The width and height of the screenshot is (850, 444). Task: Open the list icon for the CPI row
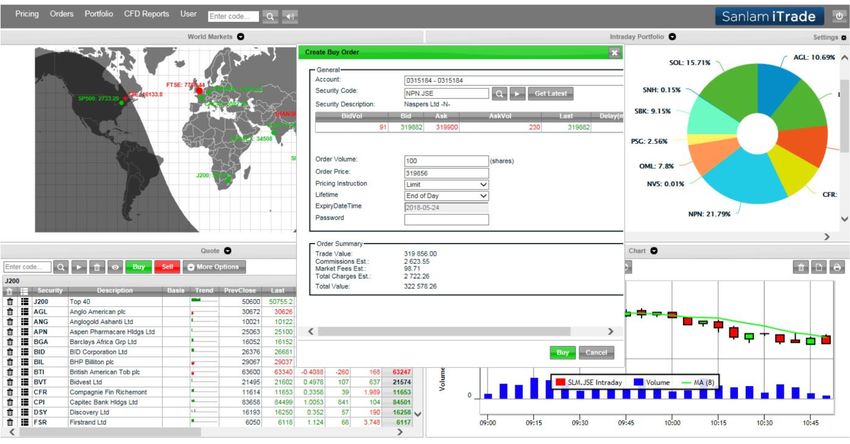click(x=24, y=402)
